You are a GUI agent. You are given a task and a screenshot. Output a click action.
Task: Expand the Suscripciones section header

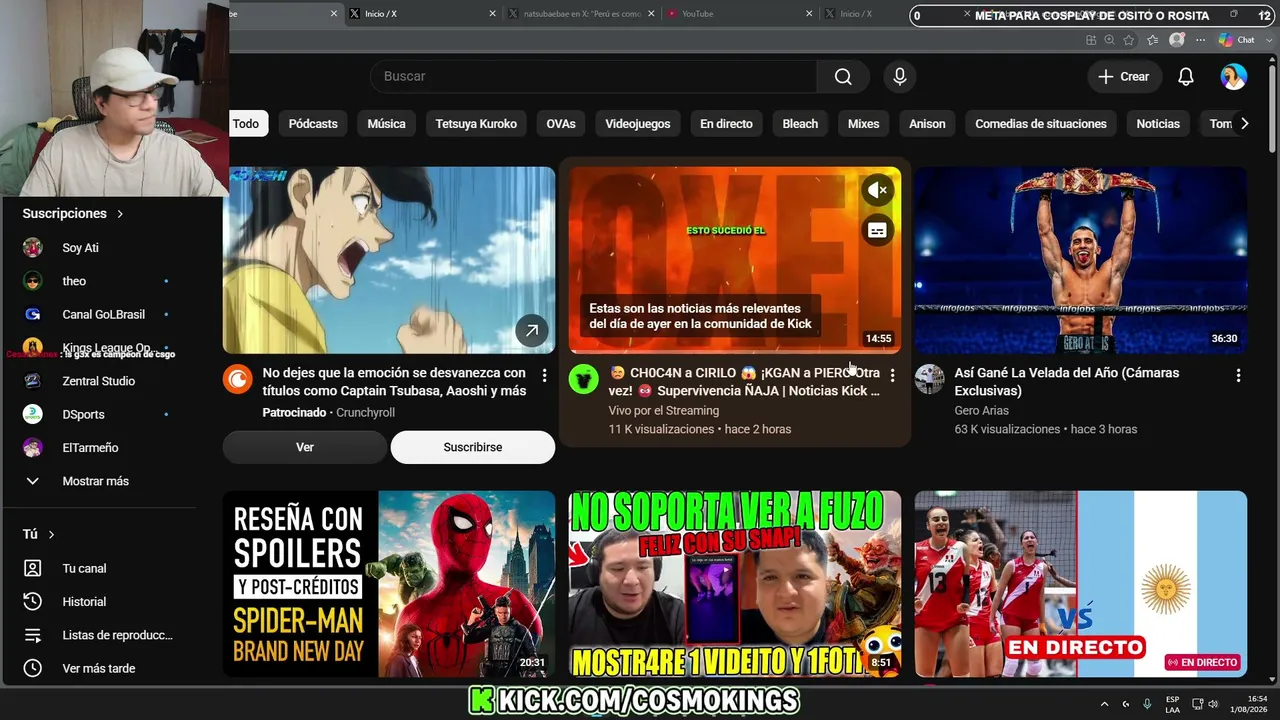(x=73, y=214)
